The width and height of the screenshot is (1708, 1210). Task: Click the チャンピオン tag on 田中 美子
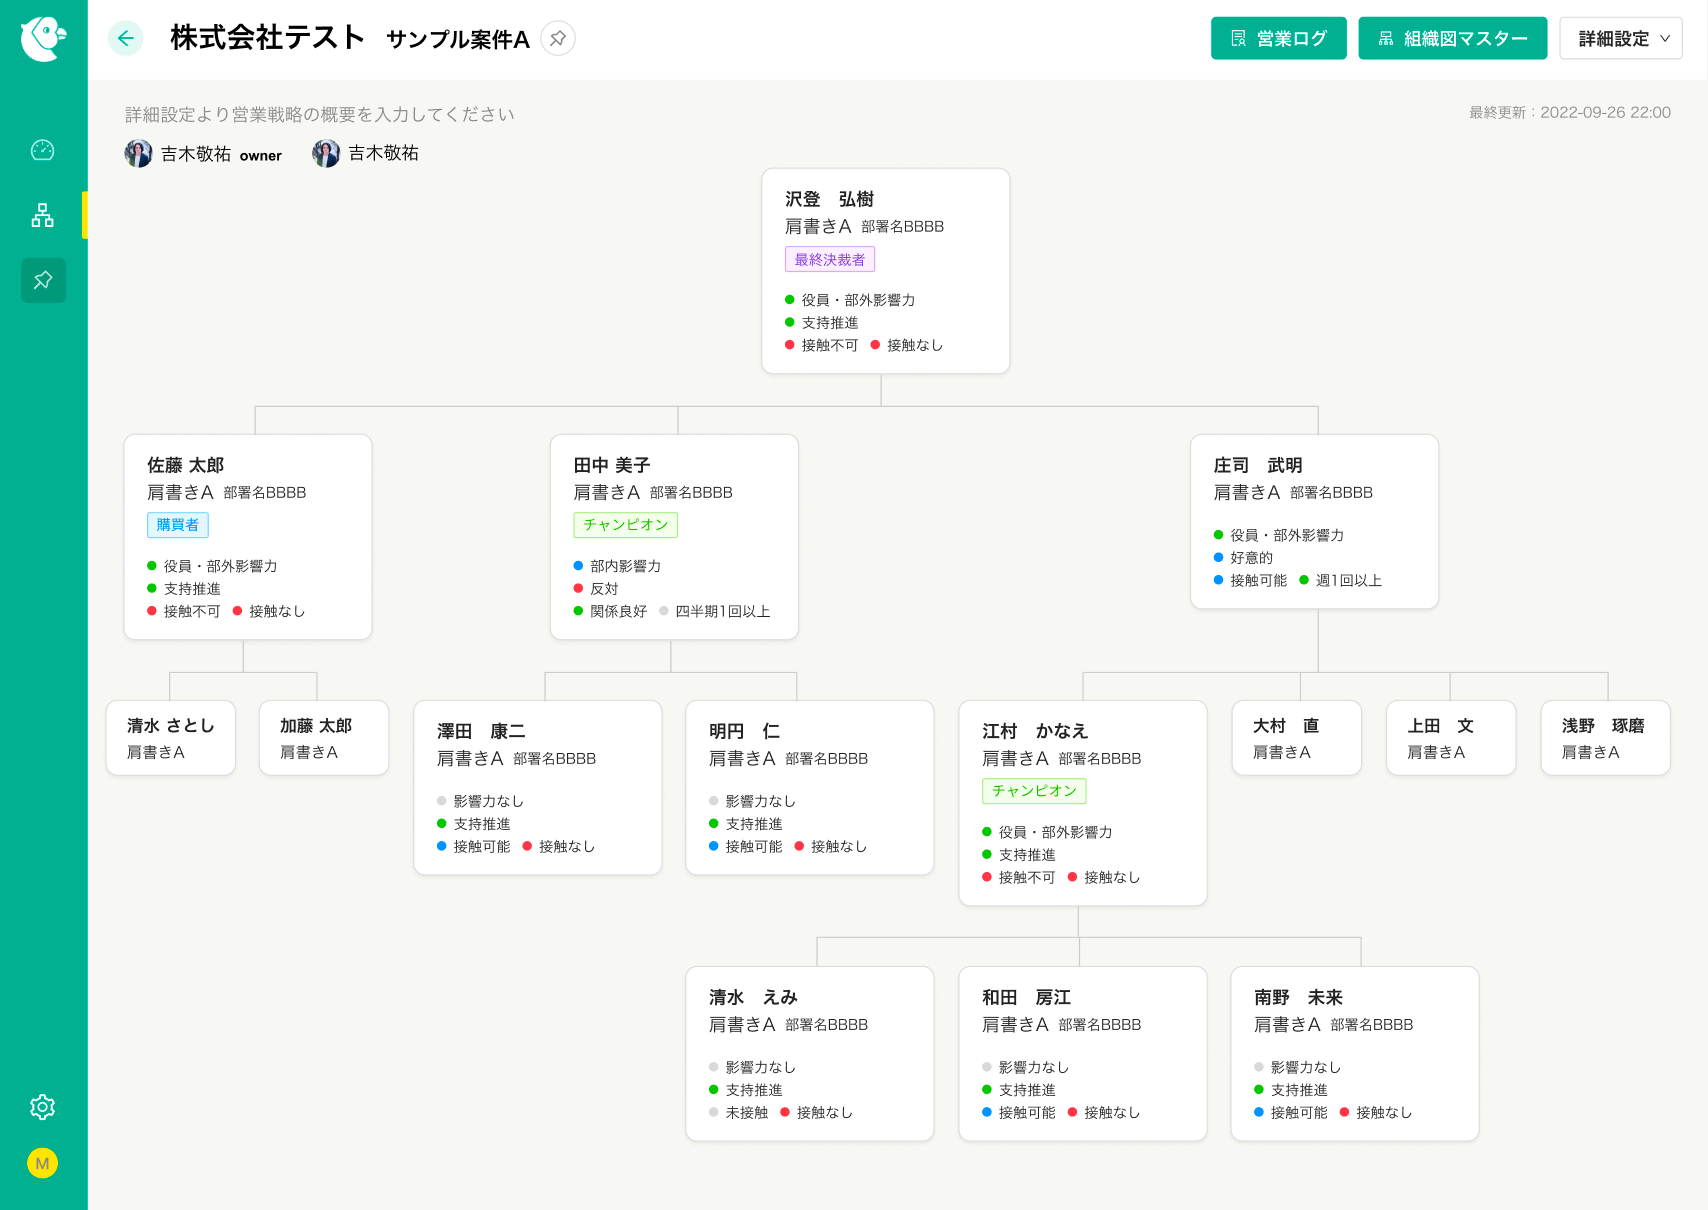(x=625, y=525)
